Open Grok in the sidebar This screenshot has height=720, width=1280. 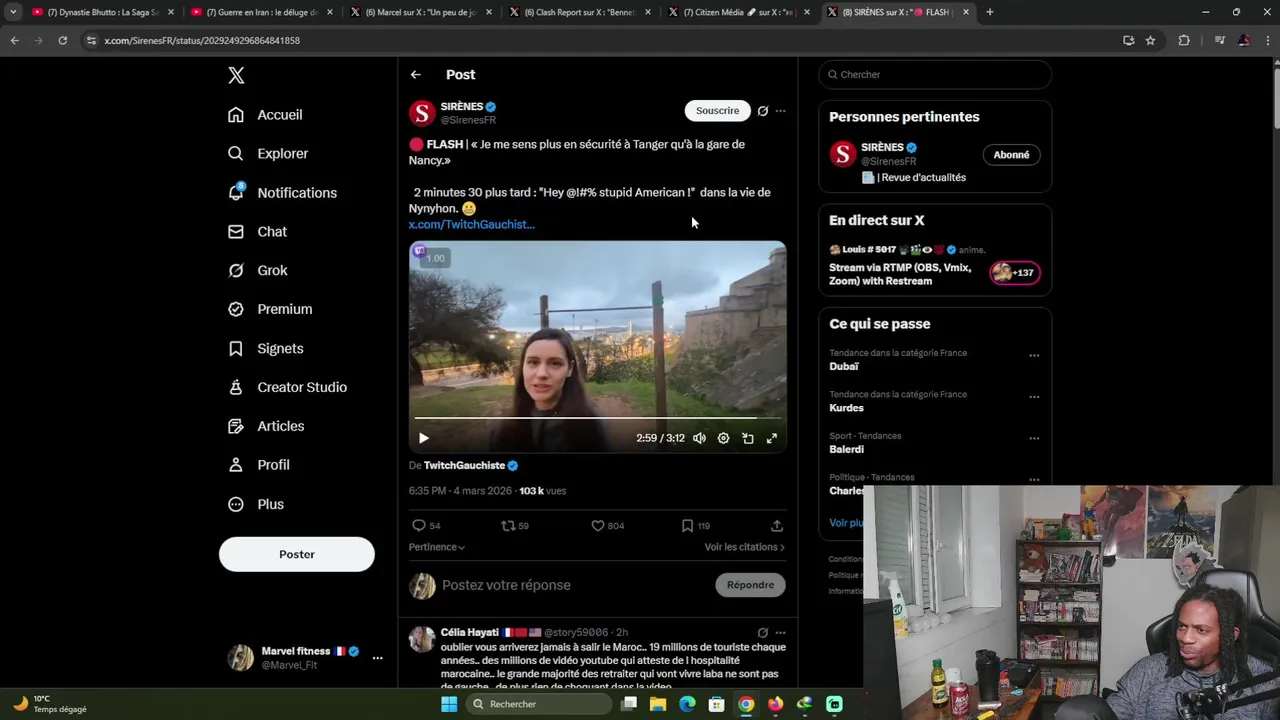pos(257,271)
